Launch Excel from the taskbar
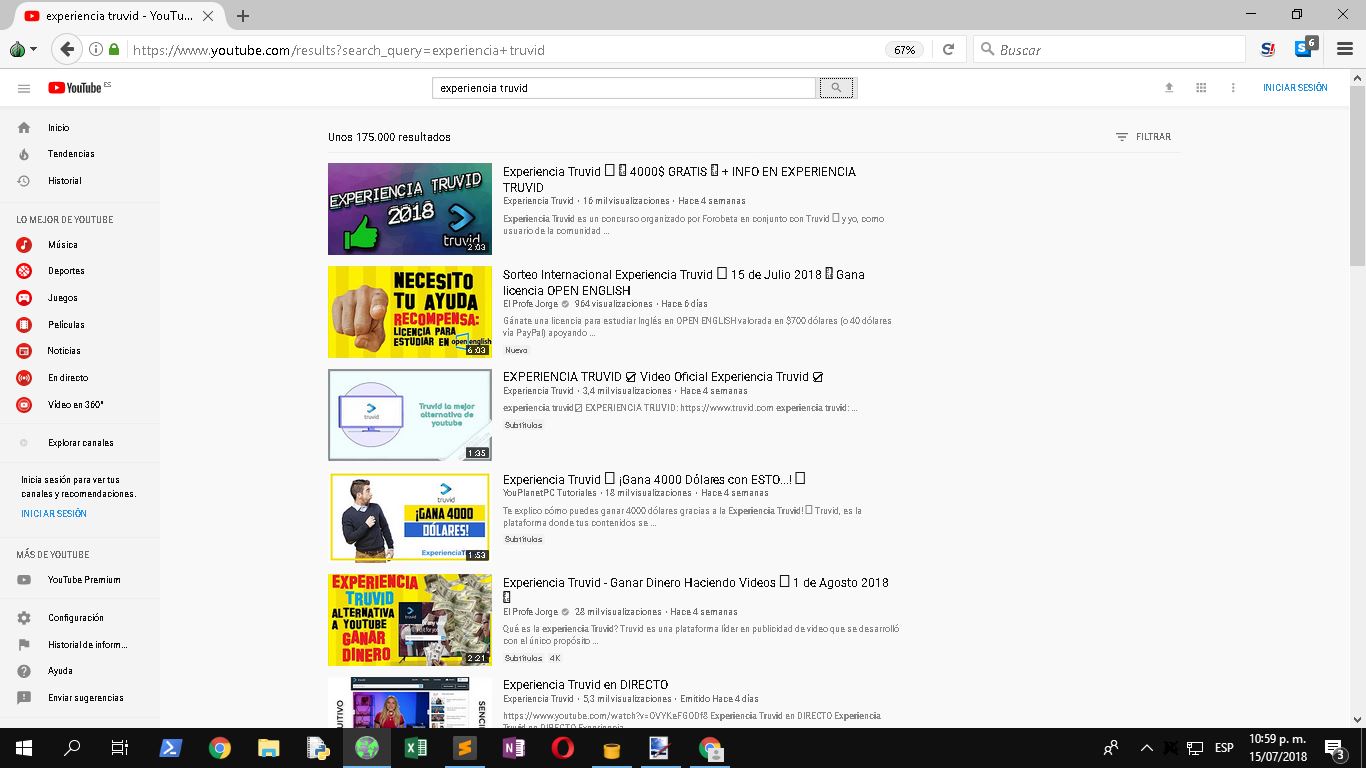 tap(416, 748)
